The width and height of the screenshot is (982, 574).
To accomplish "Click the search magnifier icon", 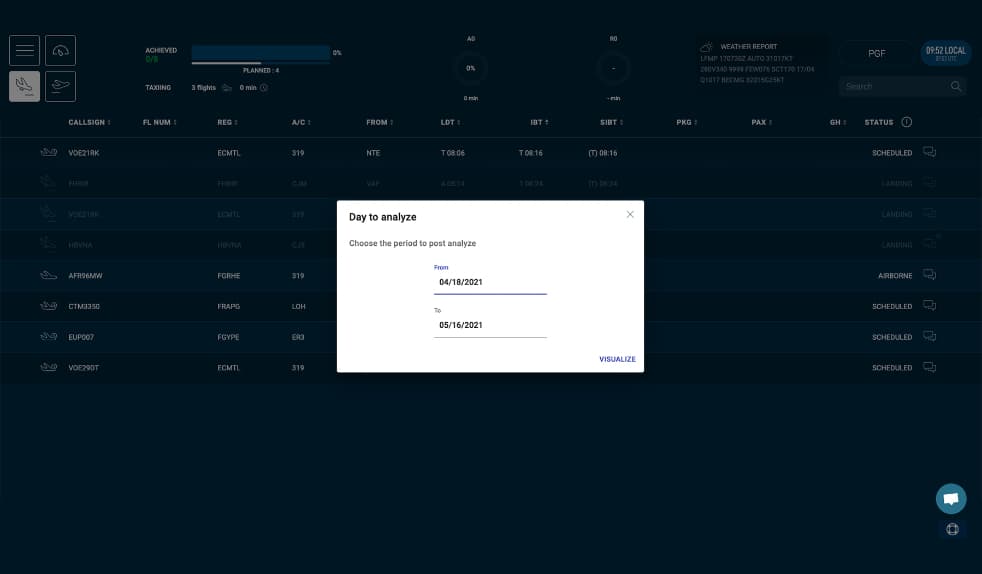I will click(956, 86).
